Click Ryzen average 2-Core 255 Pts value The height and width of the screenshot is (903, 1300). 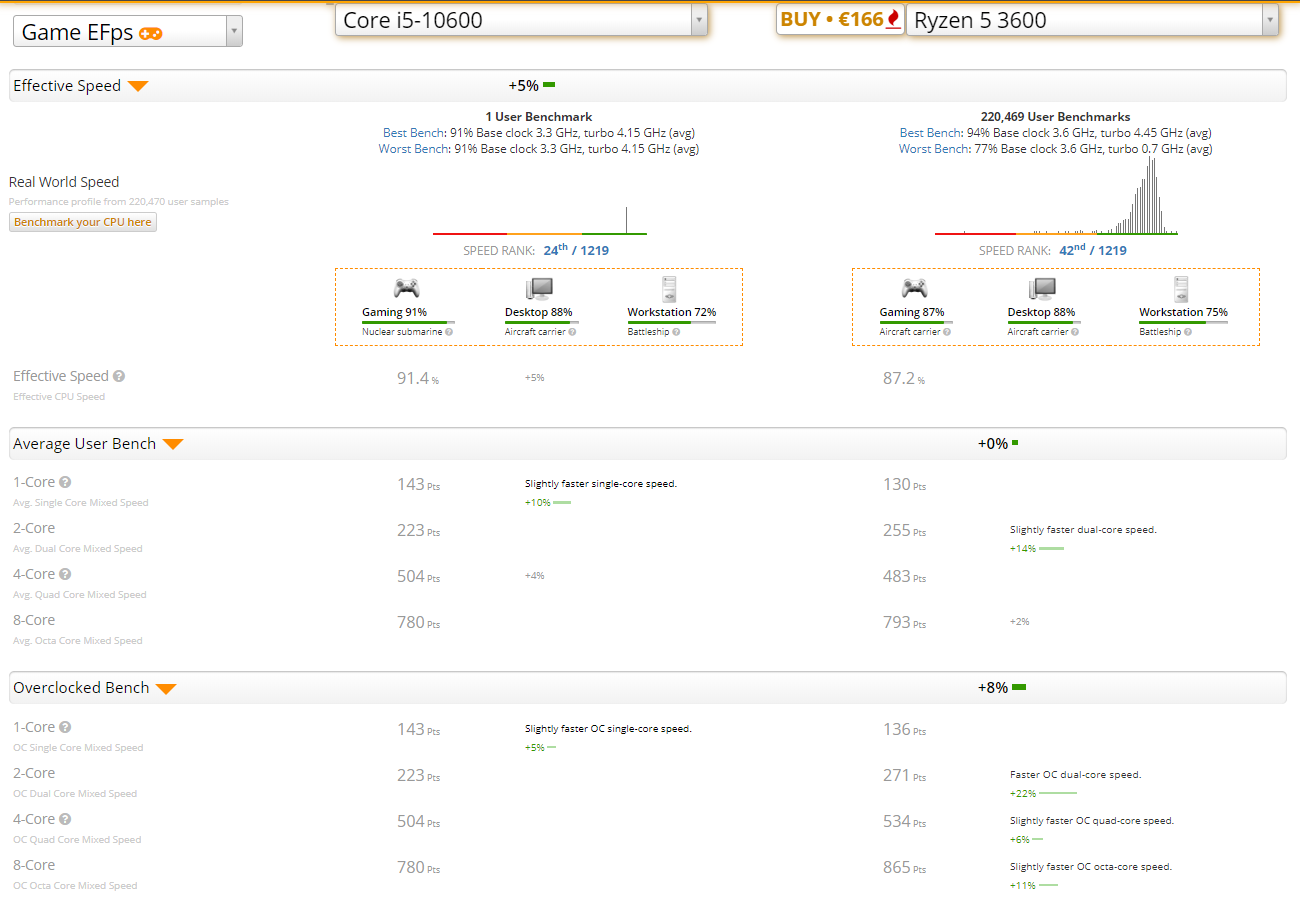click(x=904, y=531)
